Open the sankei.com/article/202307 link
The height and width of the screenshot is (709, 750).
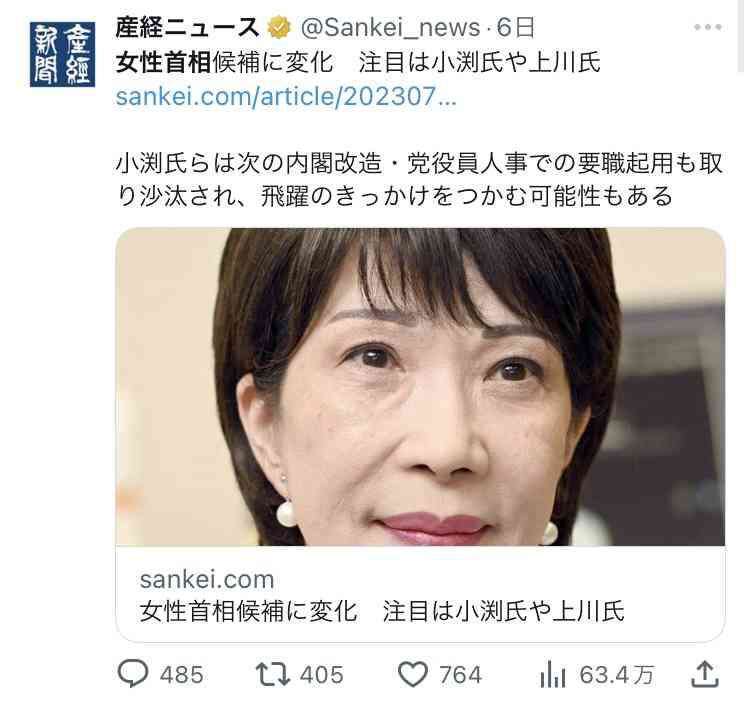pyautogui.click(x=286, y=96)
